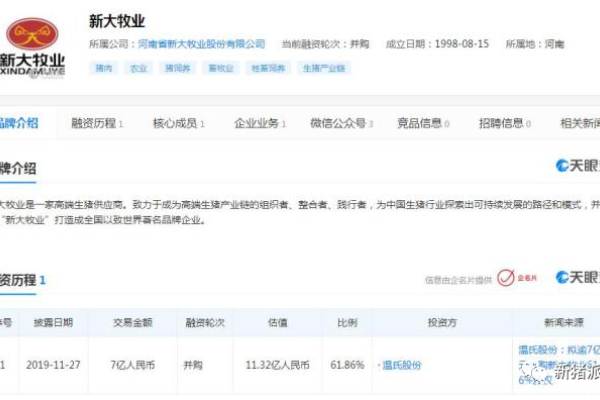Click the 当前融资轮次：并购 text

point(326,44)
